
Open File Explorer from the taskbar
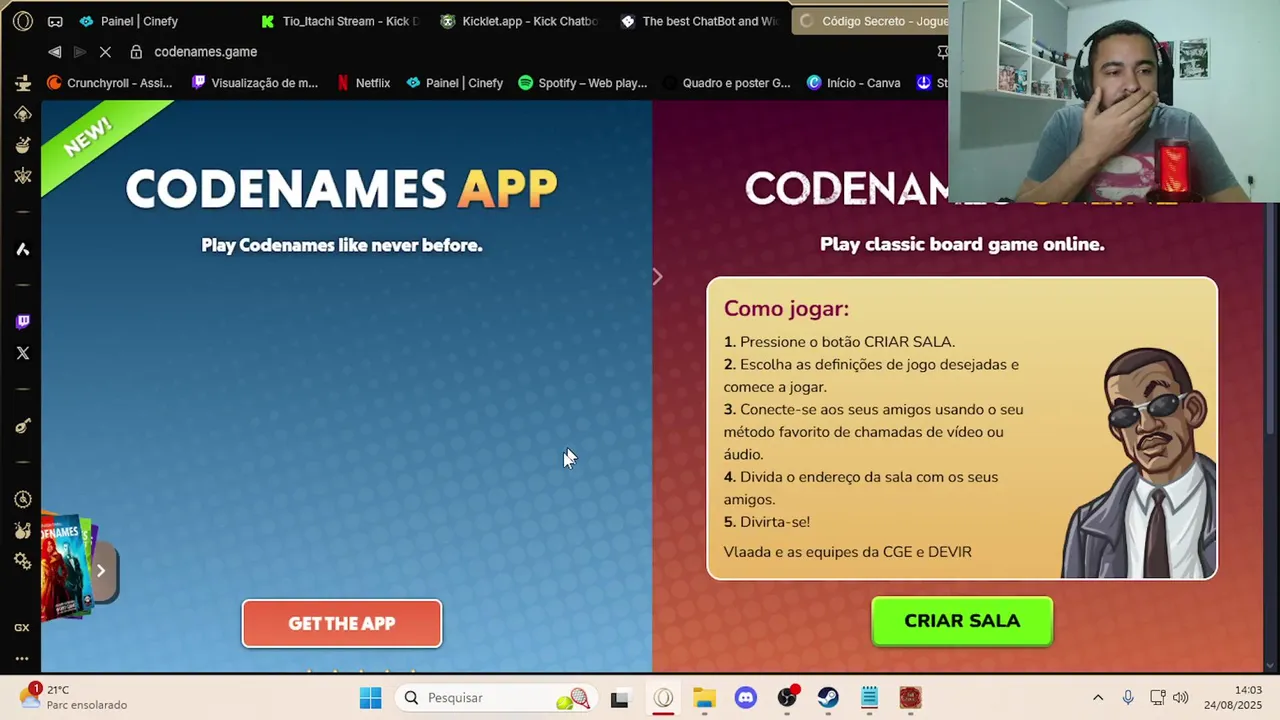pos(705,698)
